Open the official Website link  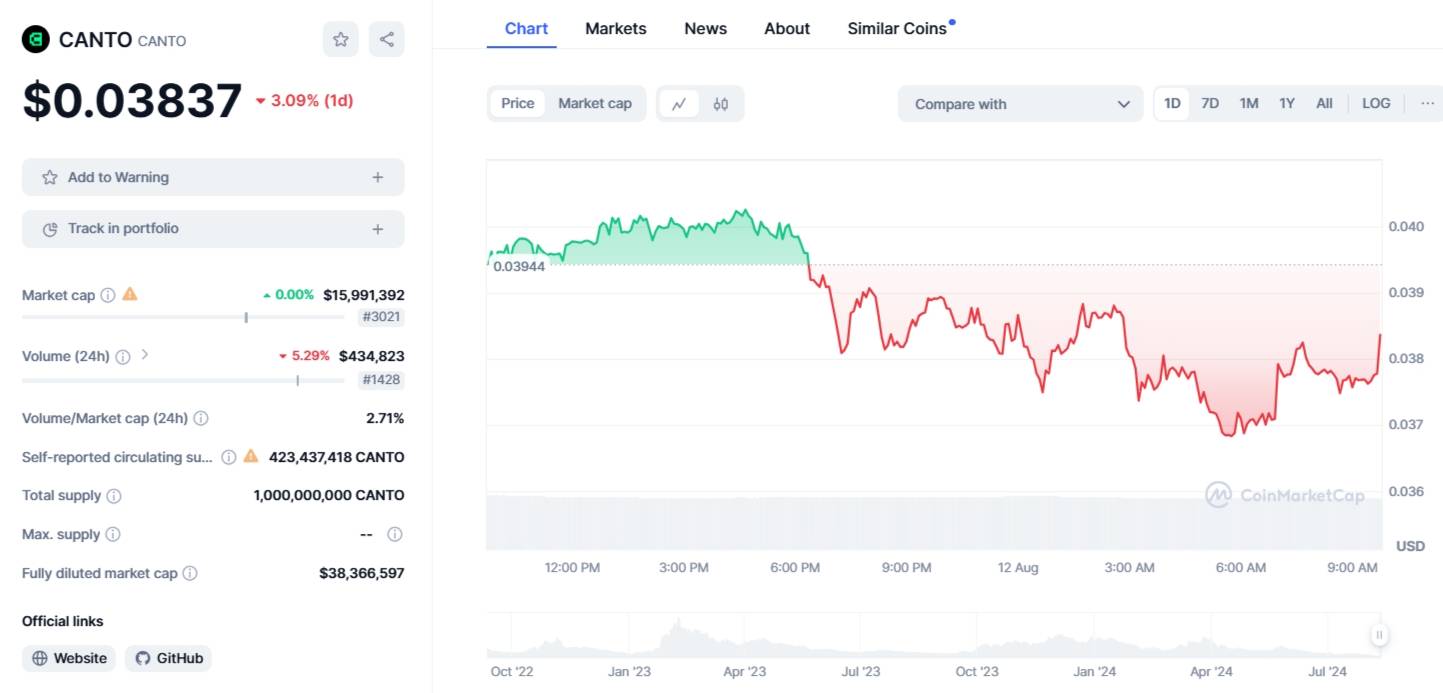tap(69, 658)
